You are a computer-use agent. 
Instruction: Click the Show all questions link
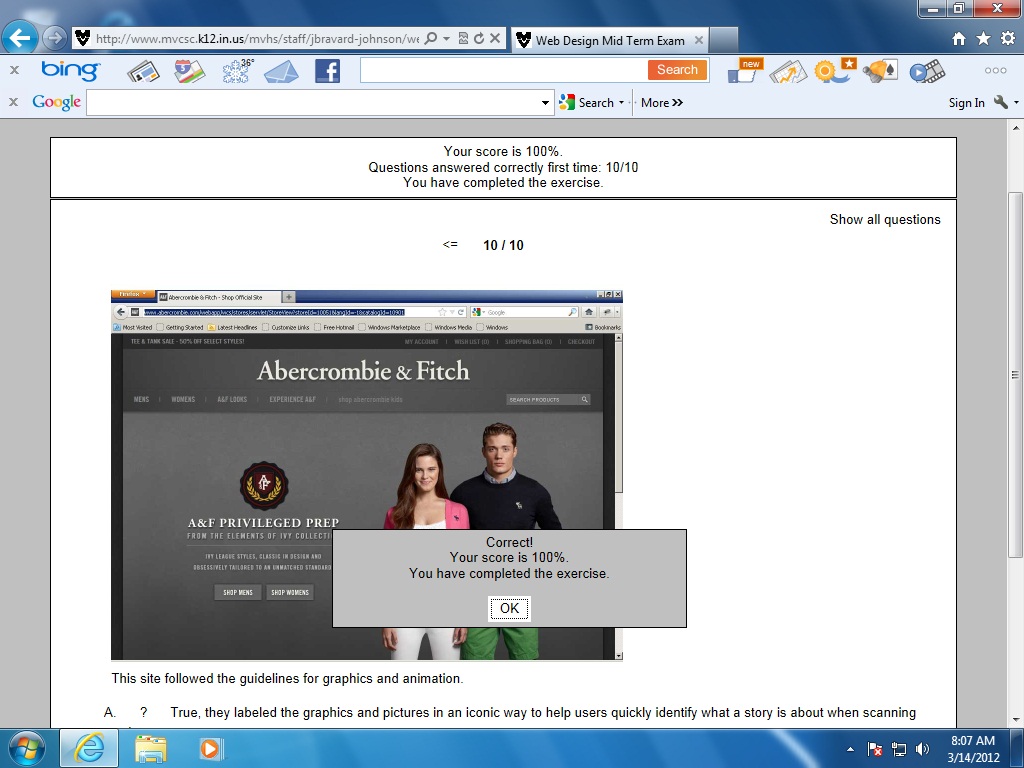(x=885, y=219)
